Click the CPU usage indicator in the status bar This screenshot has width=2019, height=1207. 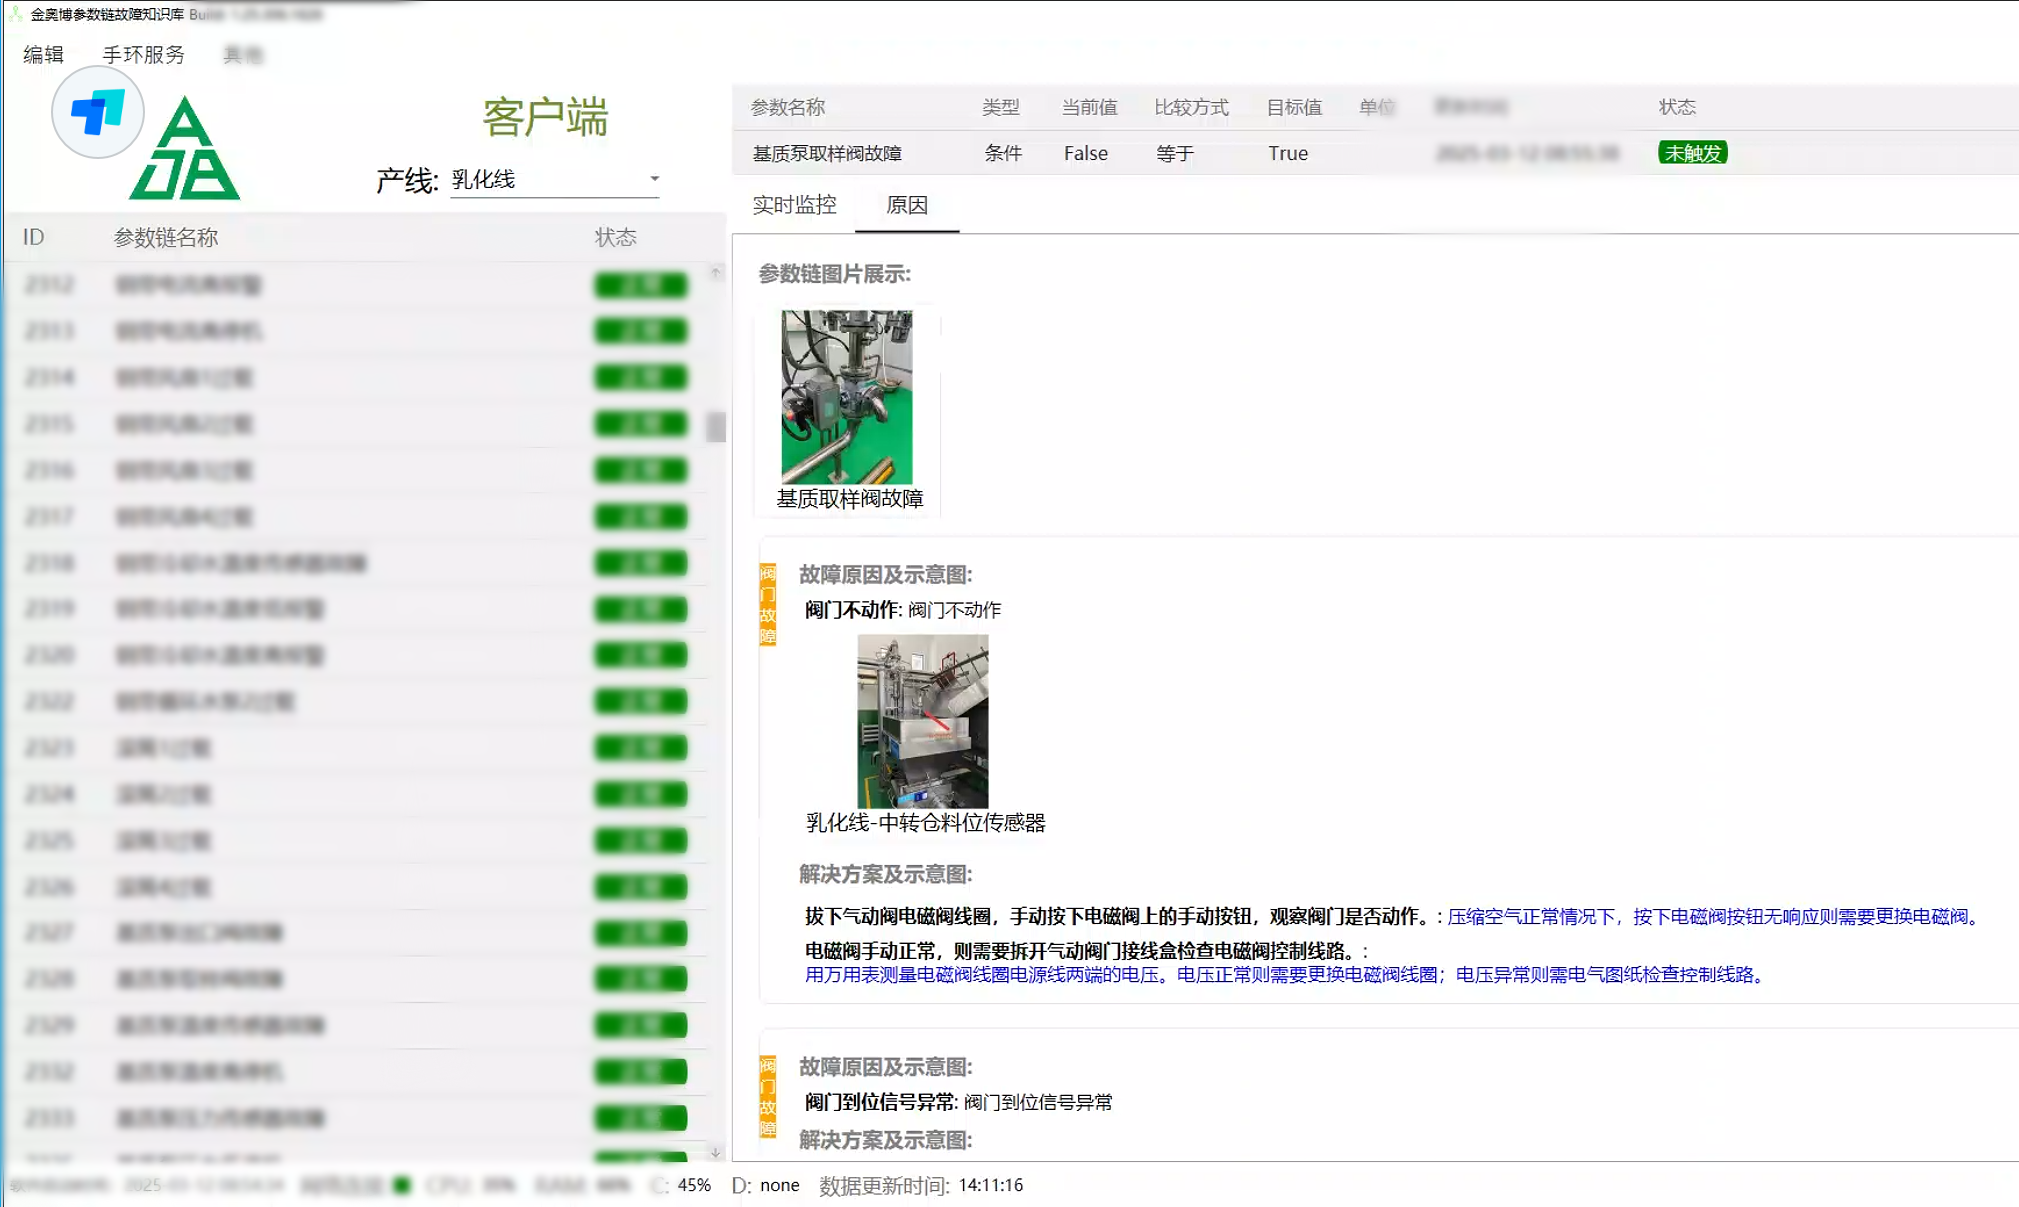462,1184
